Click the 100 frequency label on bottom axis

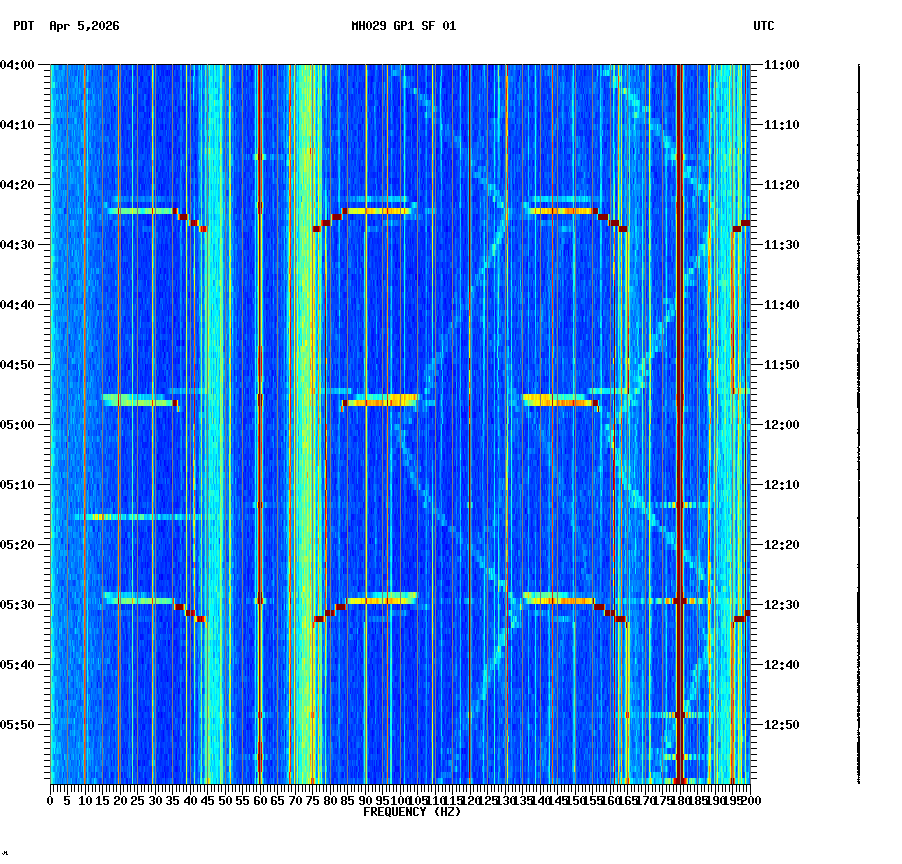[x=400, y=800]
